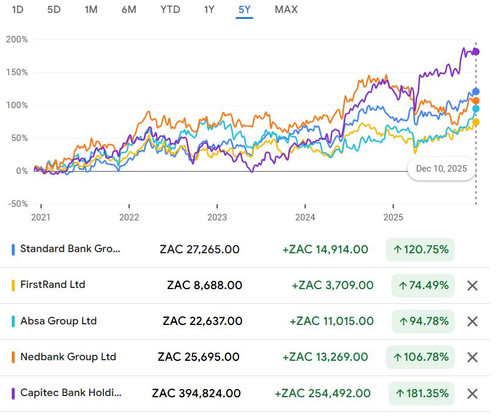Open Absa Group Ltd stock name

58,321
